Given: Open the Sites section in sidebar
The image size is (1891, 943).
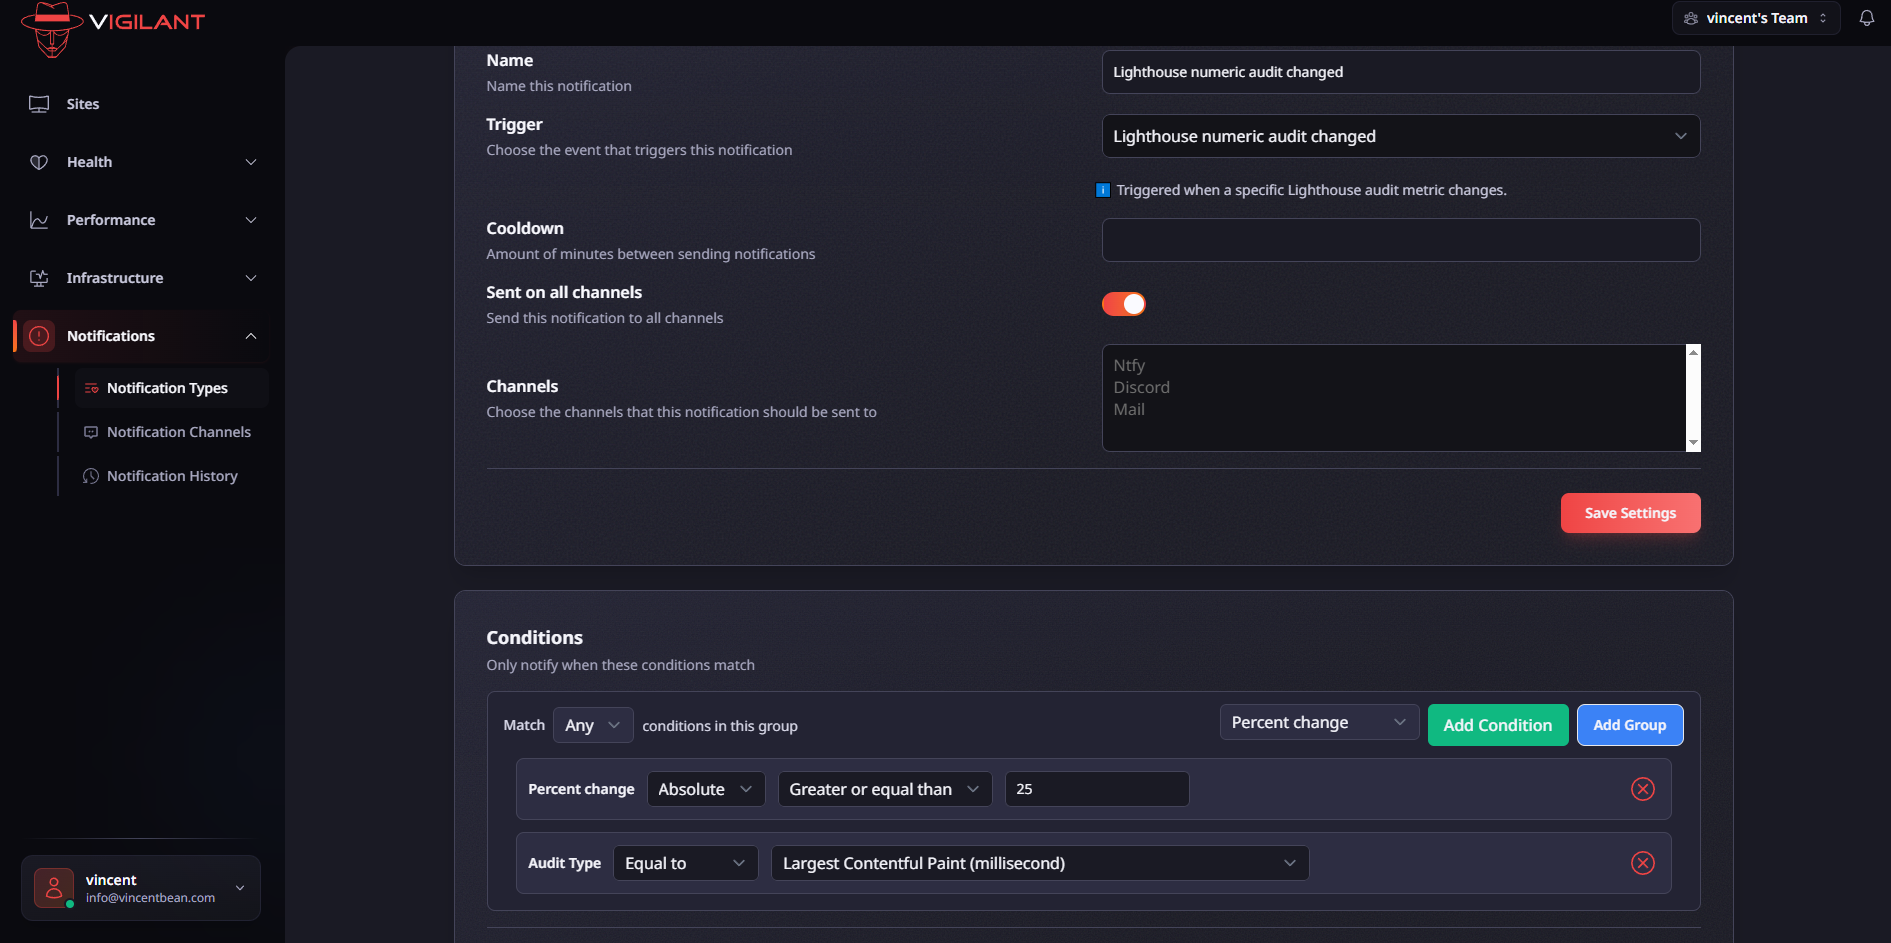Looking at the screenshot, I should point(38,103).
